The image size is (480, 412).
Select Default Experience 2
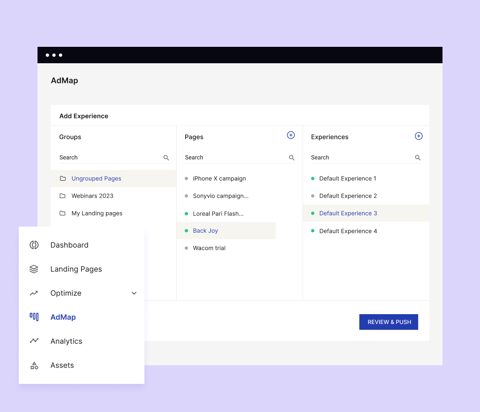(348, 196)
